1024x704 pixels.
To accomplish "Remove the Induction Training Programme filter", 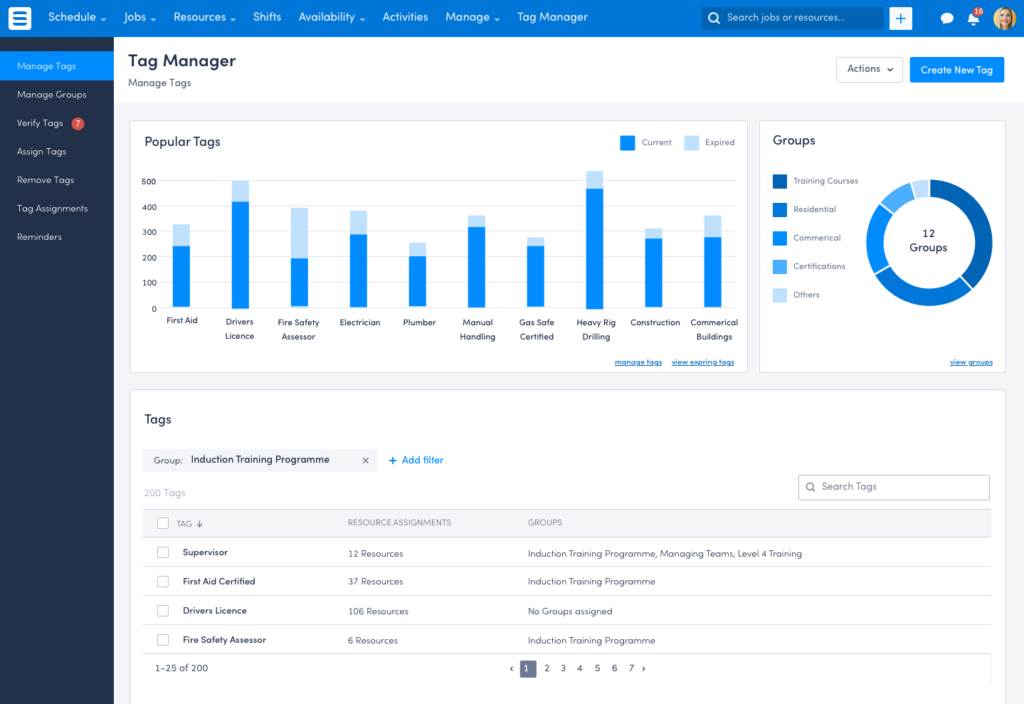I will click(x=365, y=460).
